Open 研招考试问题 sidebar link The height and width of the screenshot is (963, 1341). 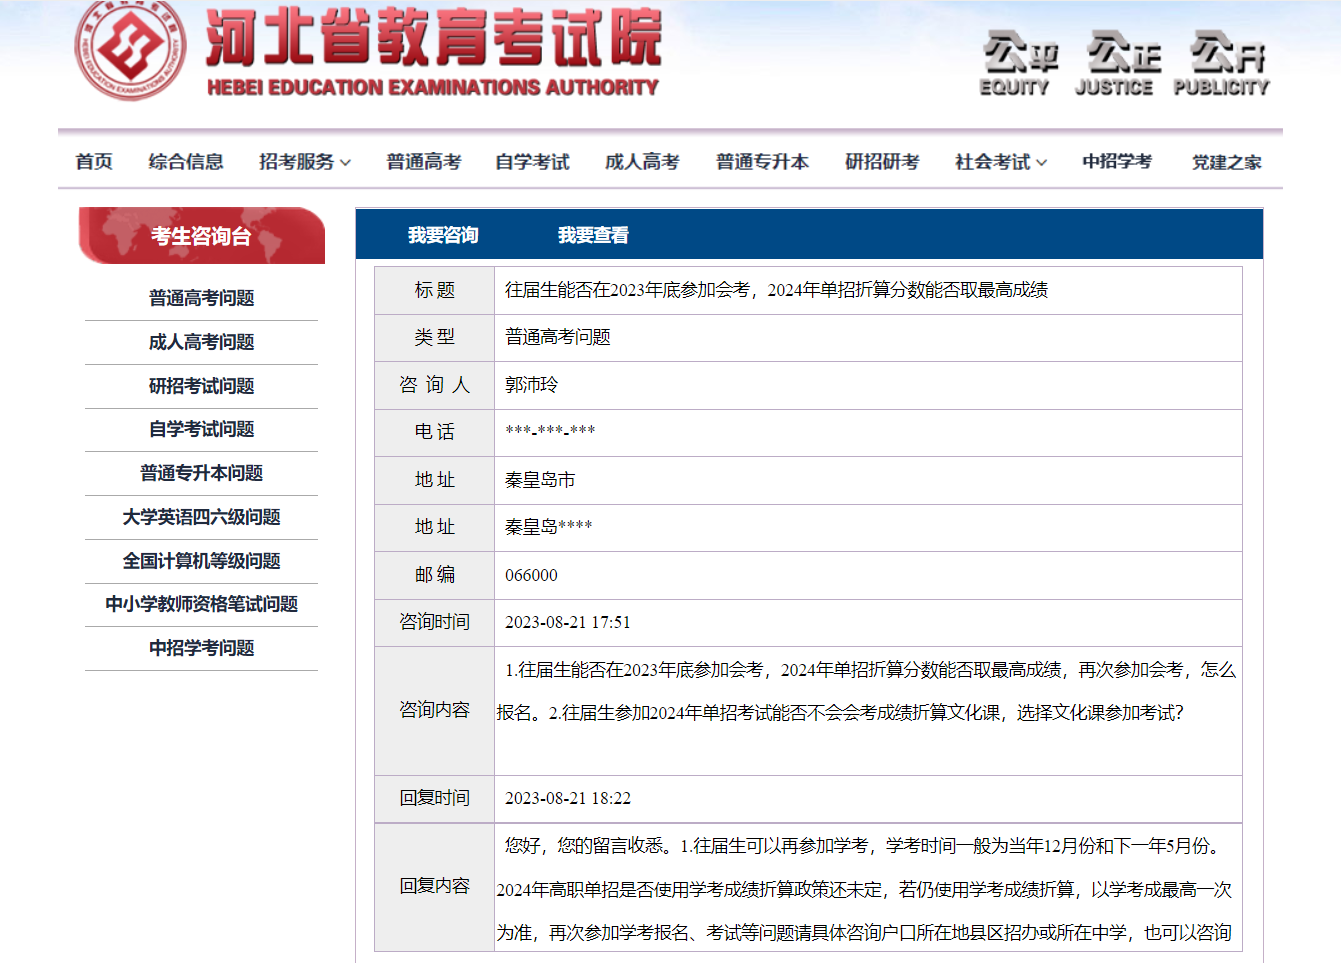[x=201, y=386]
